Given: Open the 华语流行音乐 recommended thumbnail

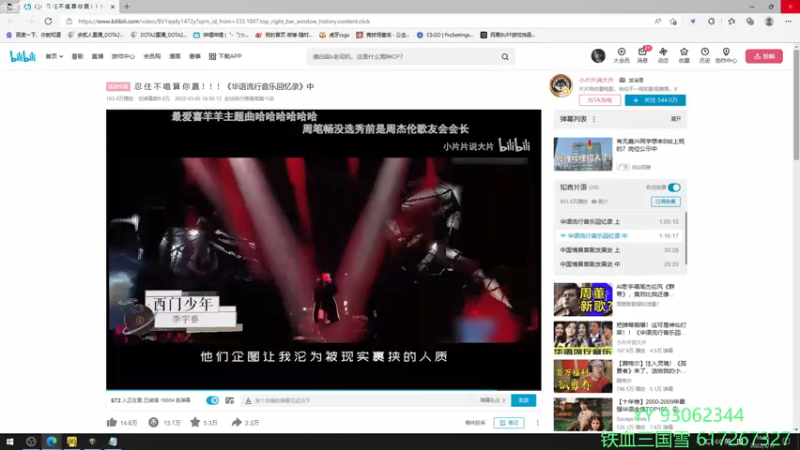Looking at the screenshot, I should tap(583, 338).
